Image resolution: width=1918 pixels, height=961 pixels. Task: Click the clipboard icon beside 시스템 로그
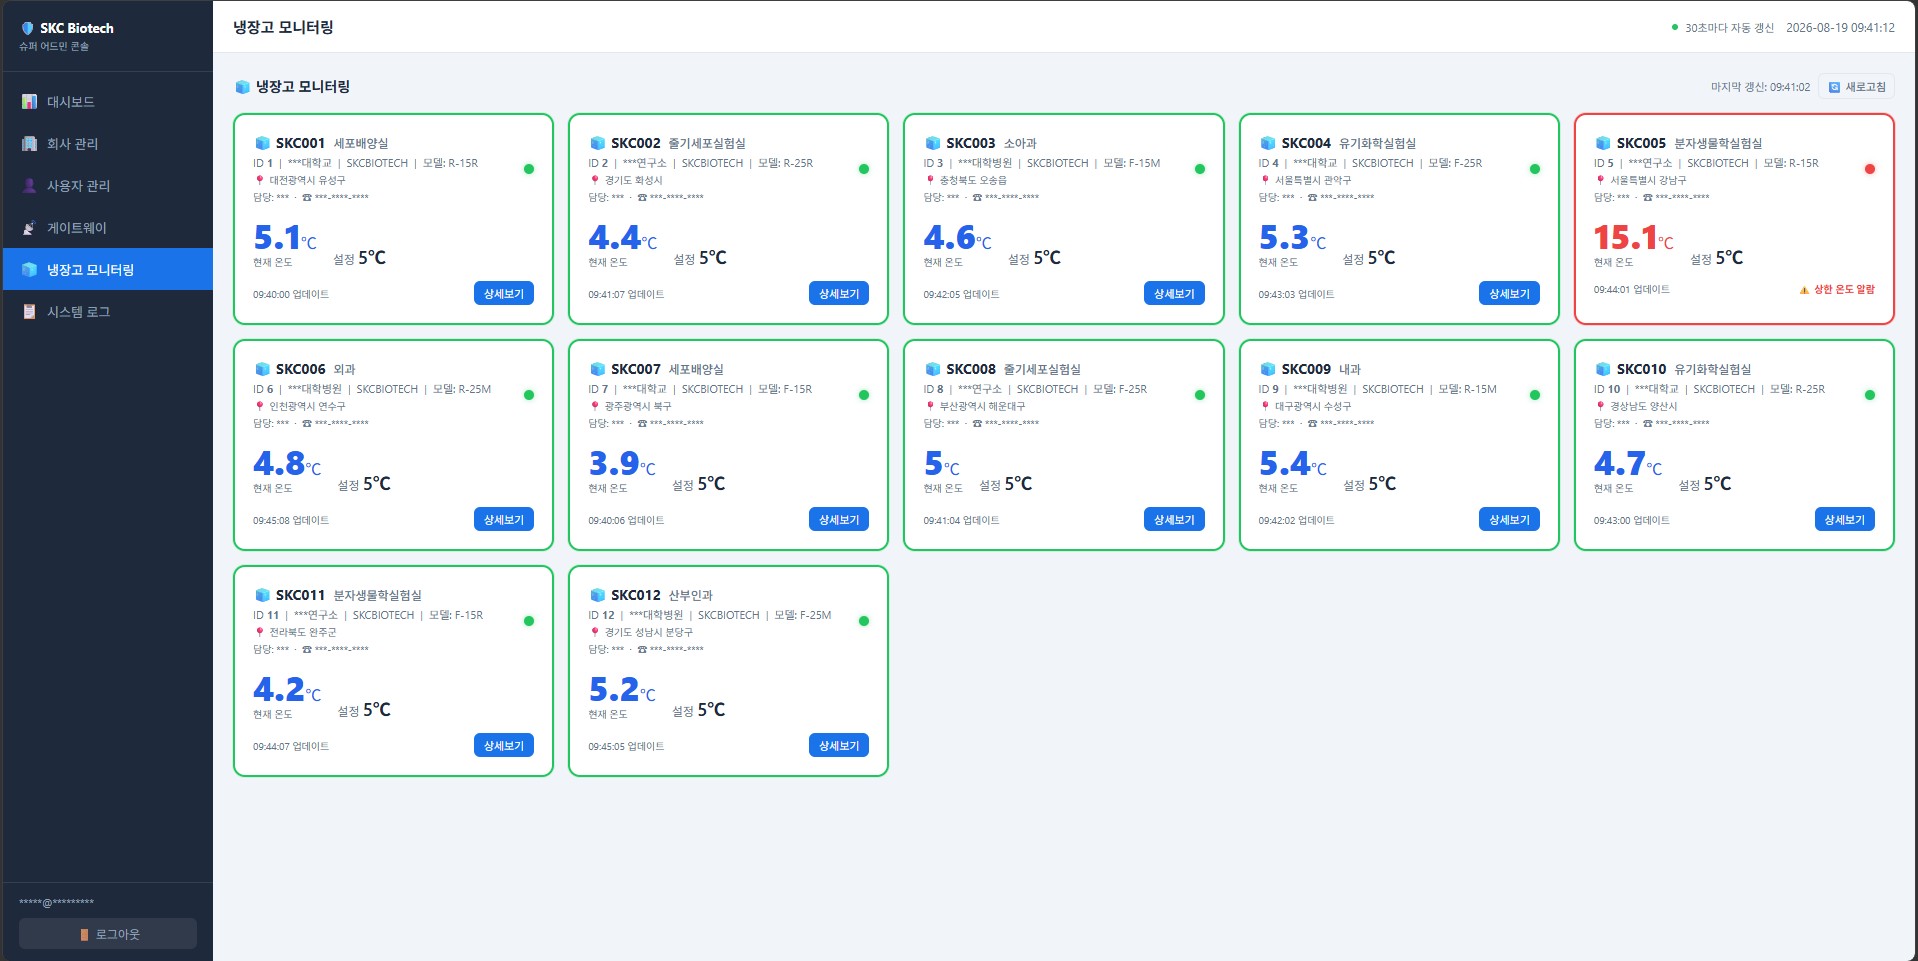point(29,312)
